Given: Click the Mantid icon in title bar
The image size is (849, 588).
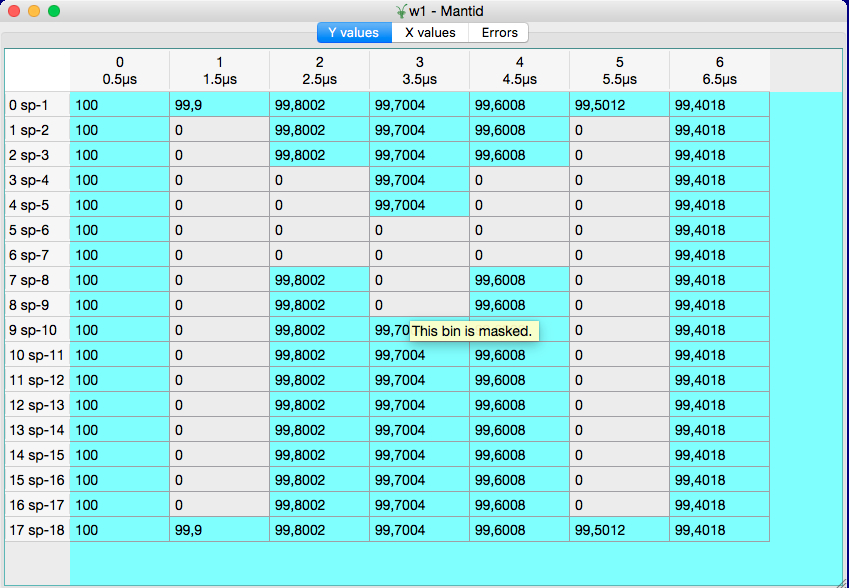Looking at the screenshot, I should click(x=401, y=10).
